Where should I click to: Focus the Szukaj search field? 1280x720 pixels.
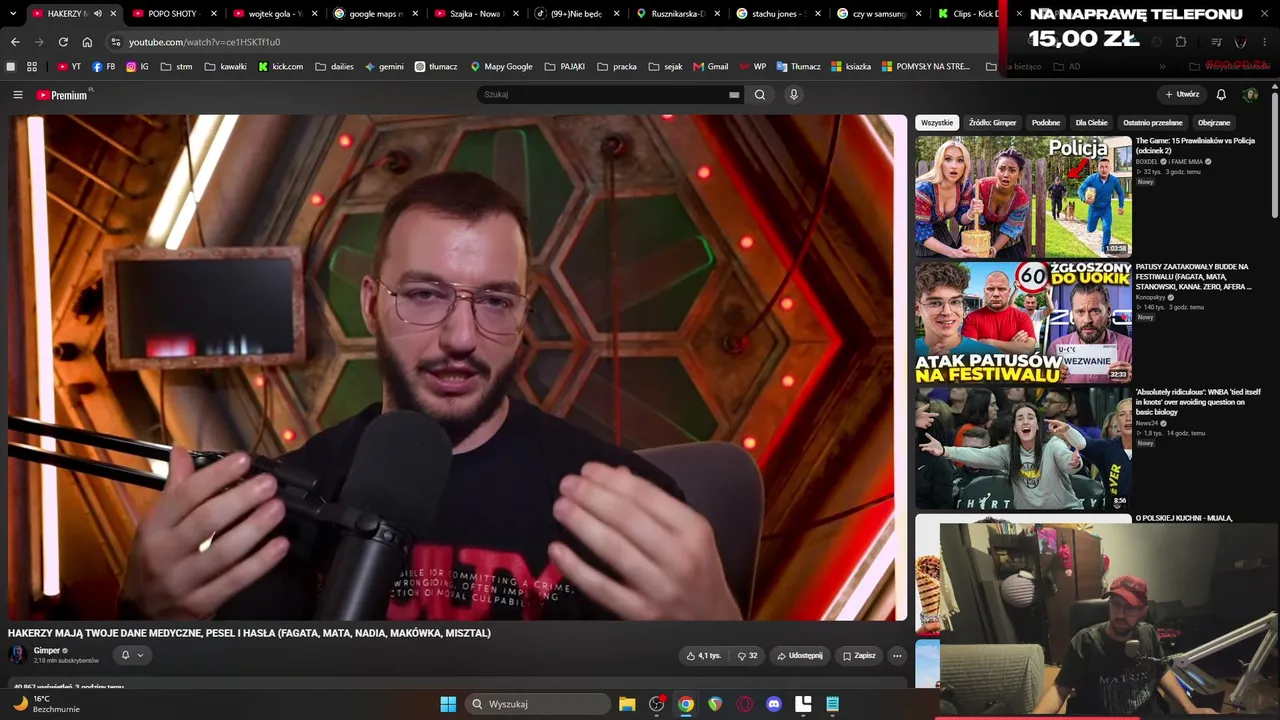pos(604,95)
